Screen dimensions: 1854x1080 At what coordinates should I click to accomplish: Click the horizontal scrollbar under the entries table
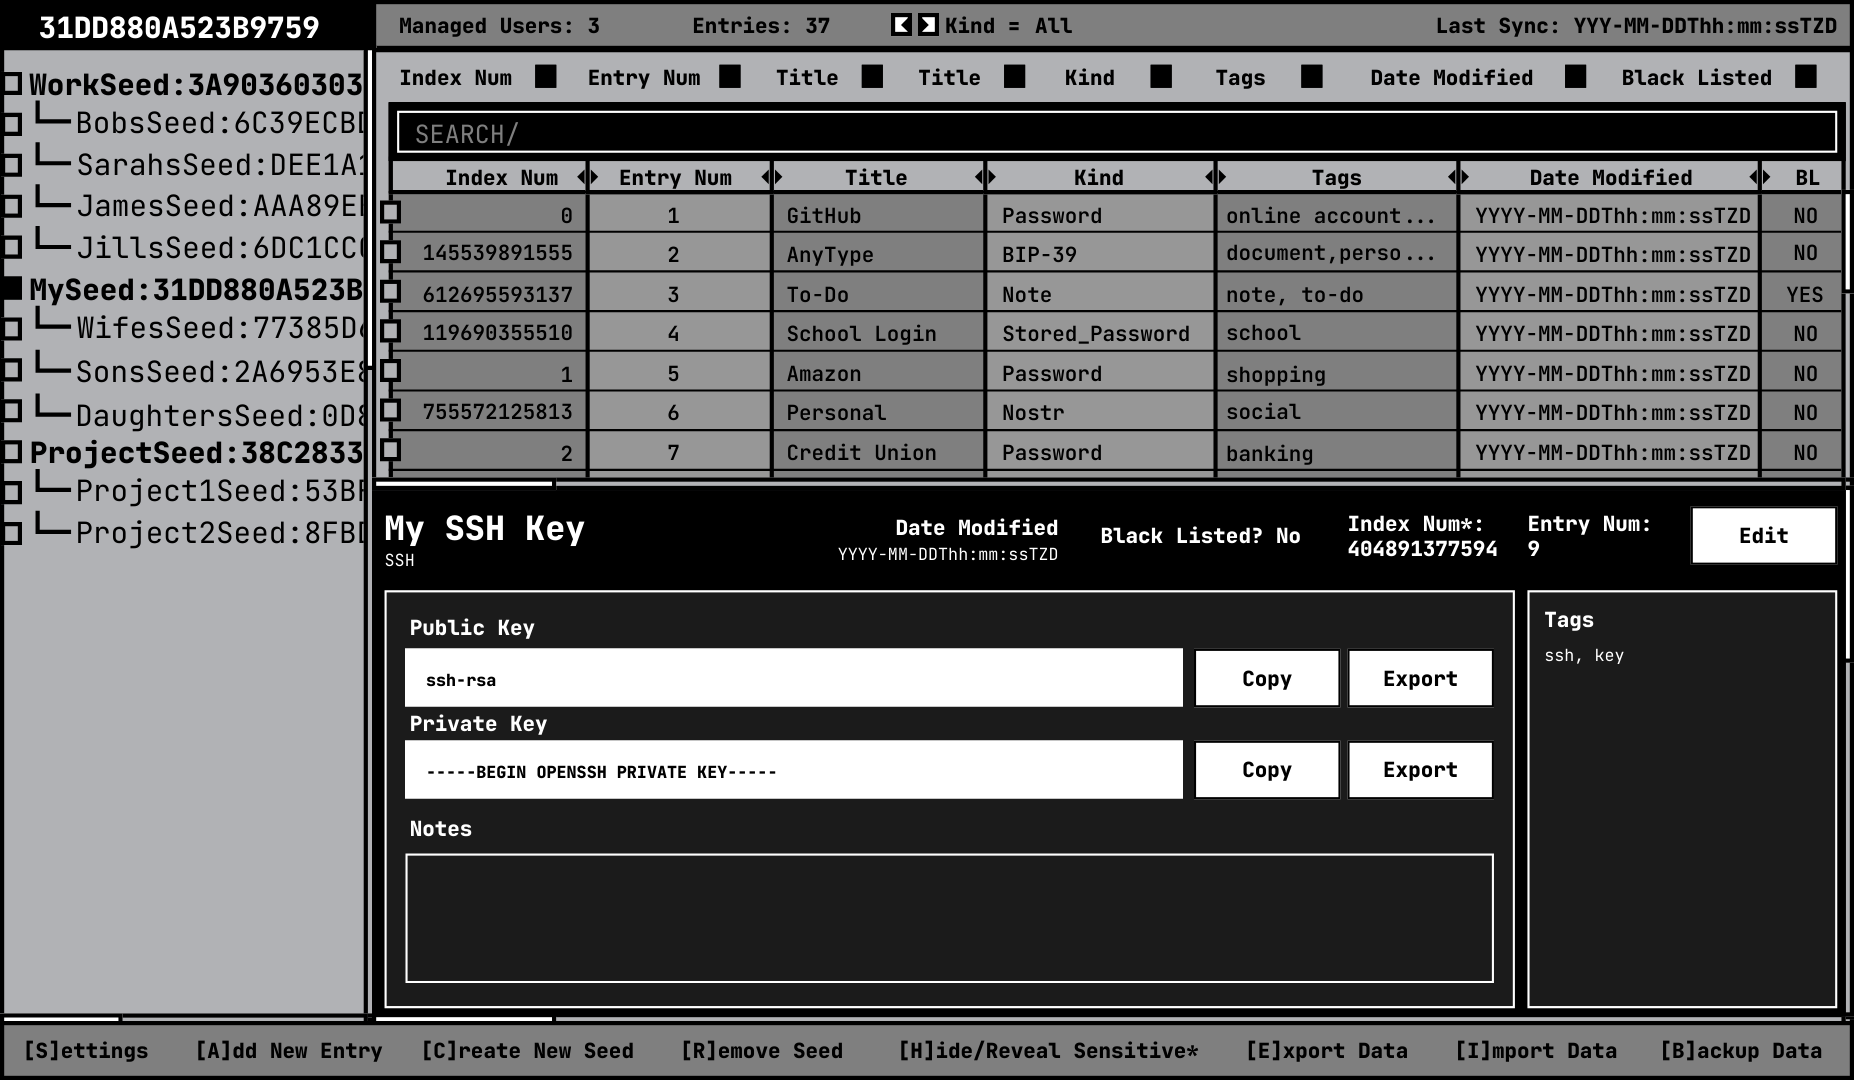(x=464, y=484)
